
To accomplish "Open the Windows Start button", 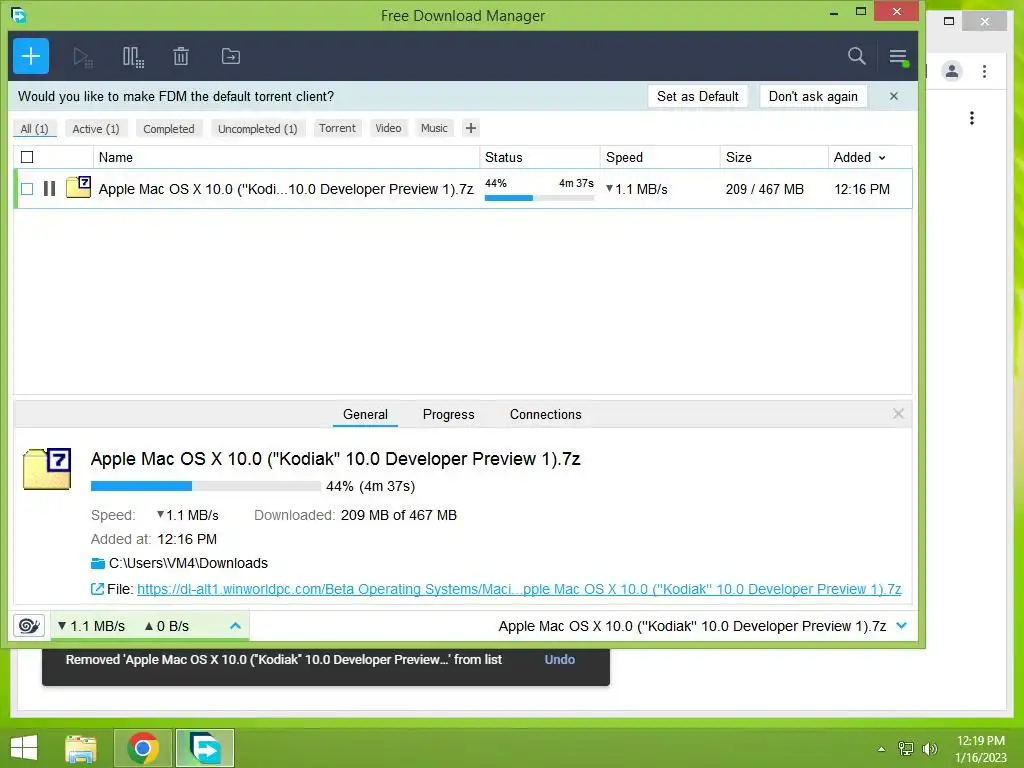I will (x=24, y=748).
